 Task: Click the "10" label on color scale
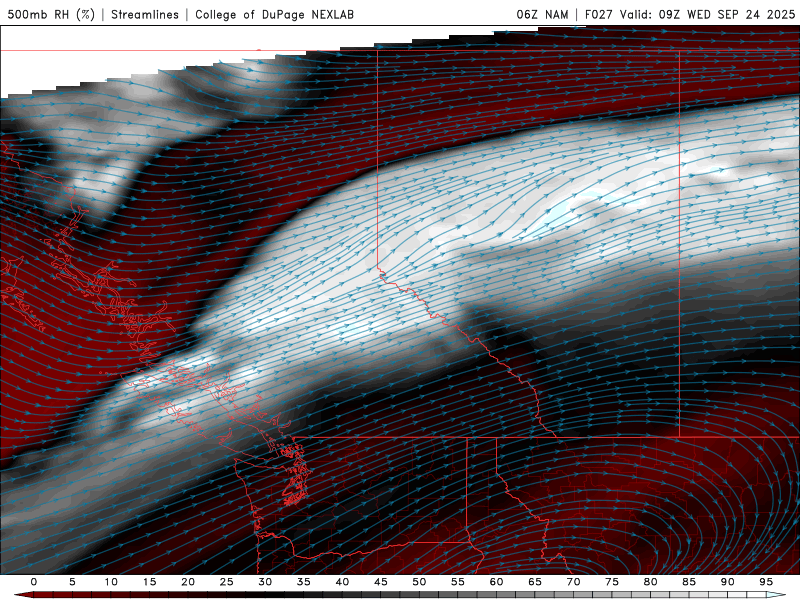coord(111,582)
